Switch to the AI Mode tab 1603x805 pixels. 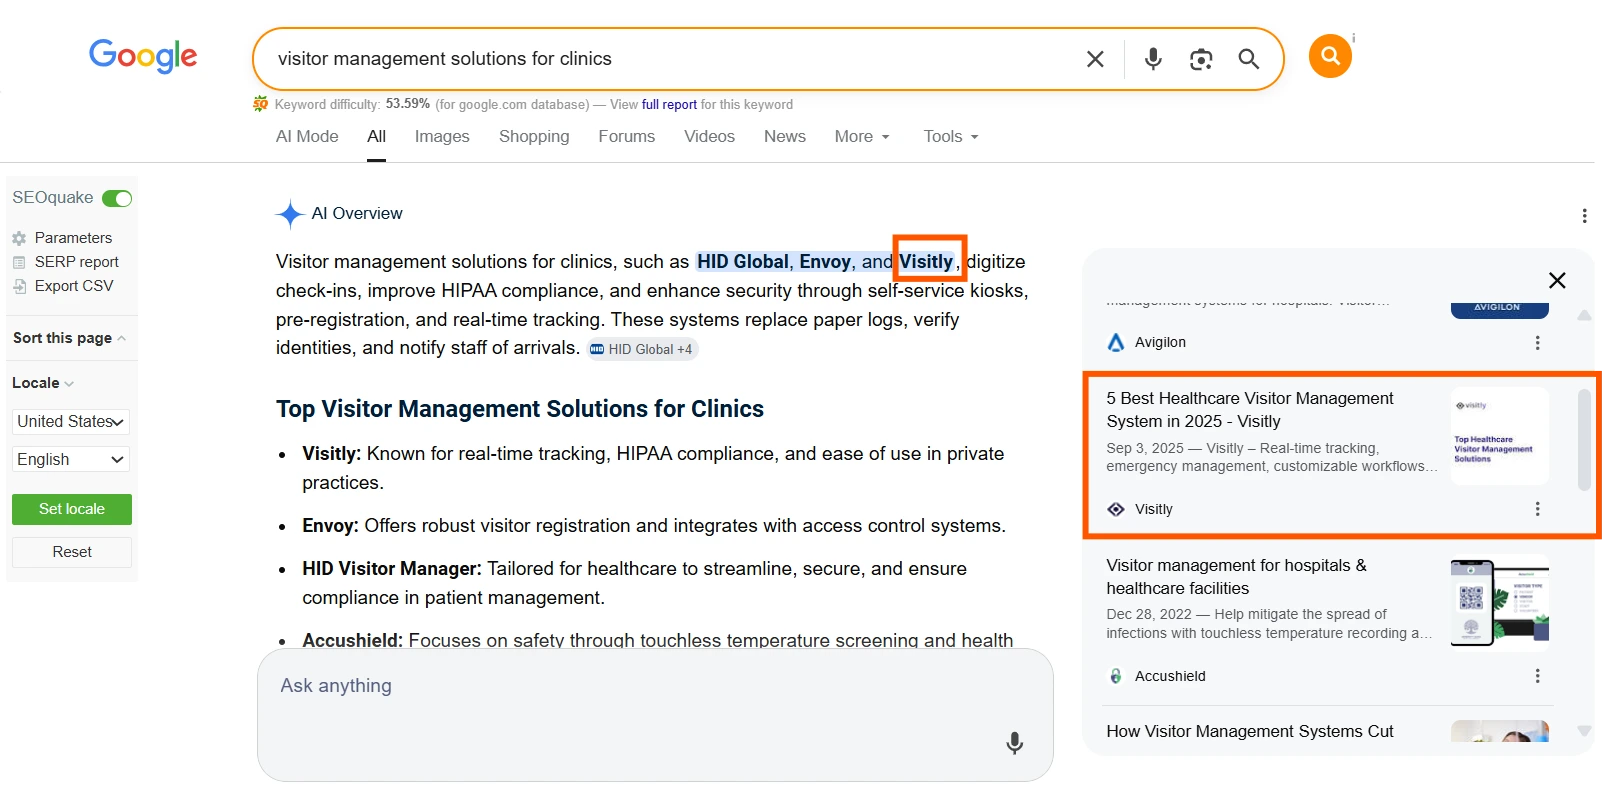tap(307, 137)
